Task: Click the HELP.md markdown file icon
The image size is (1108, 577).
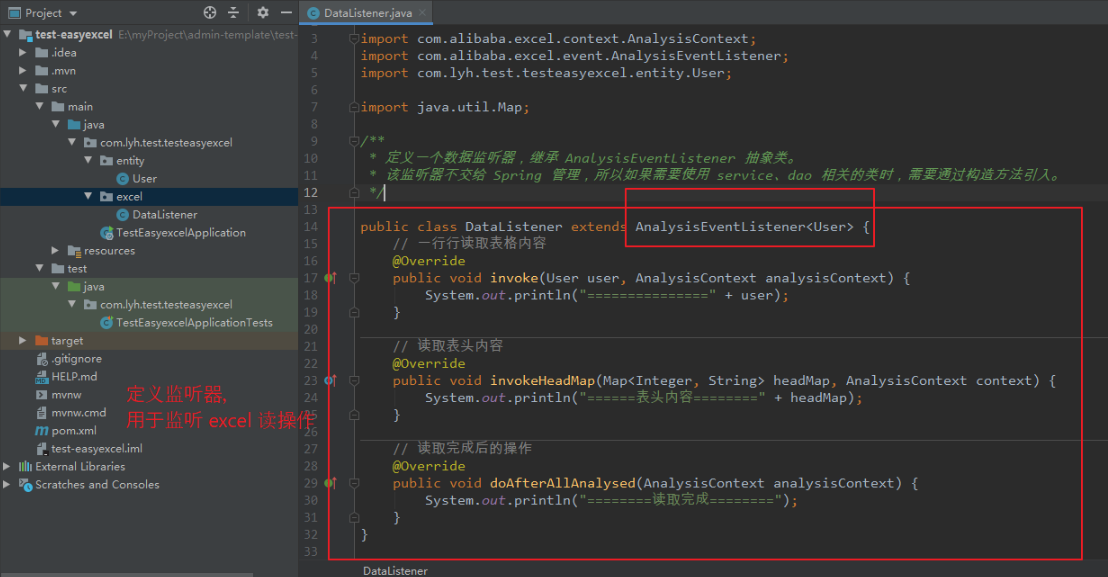Action: coord(42,377)
